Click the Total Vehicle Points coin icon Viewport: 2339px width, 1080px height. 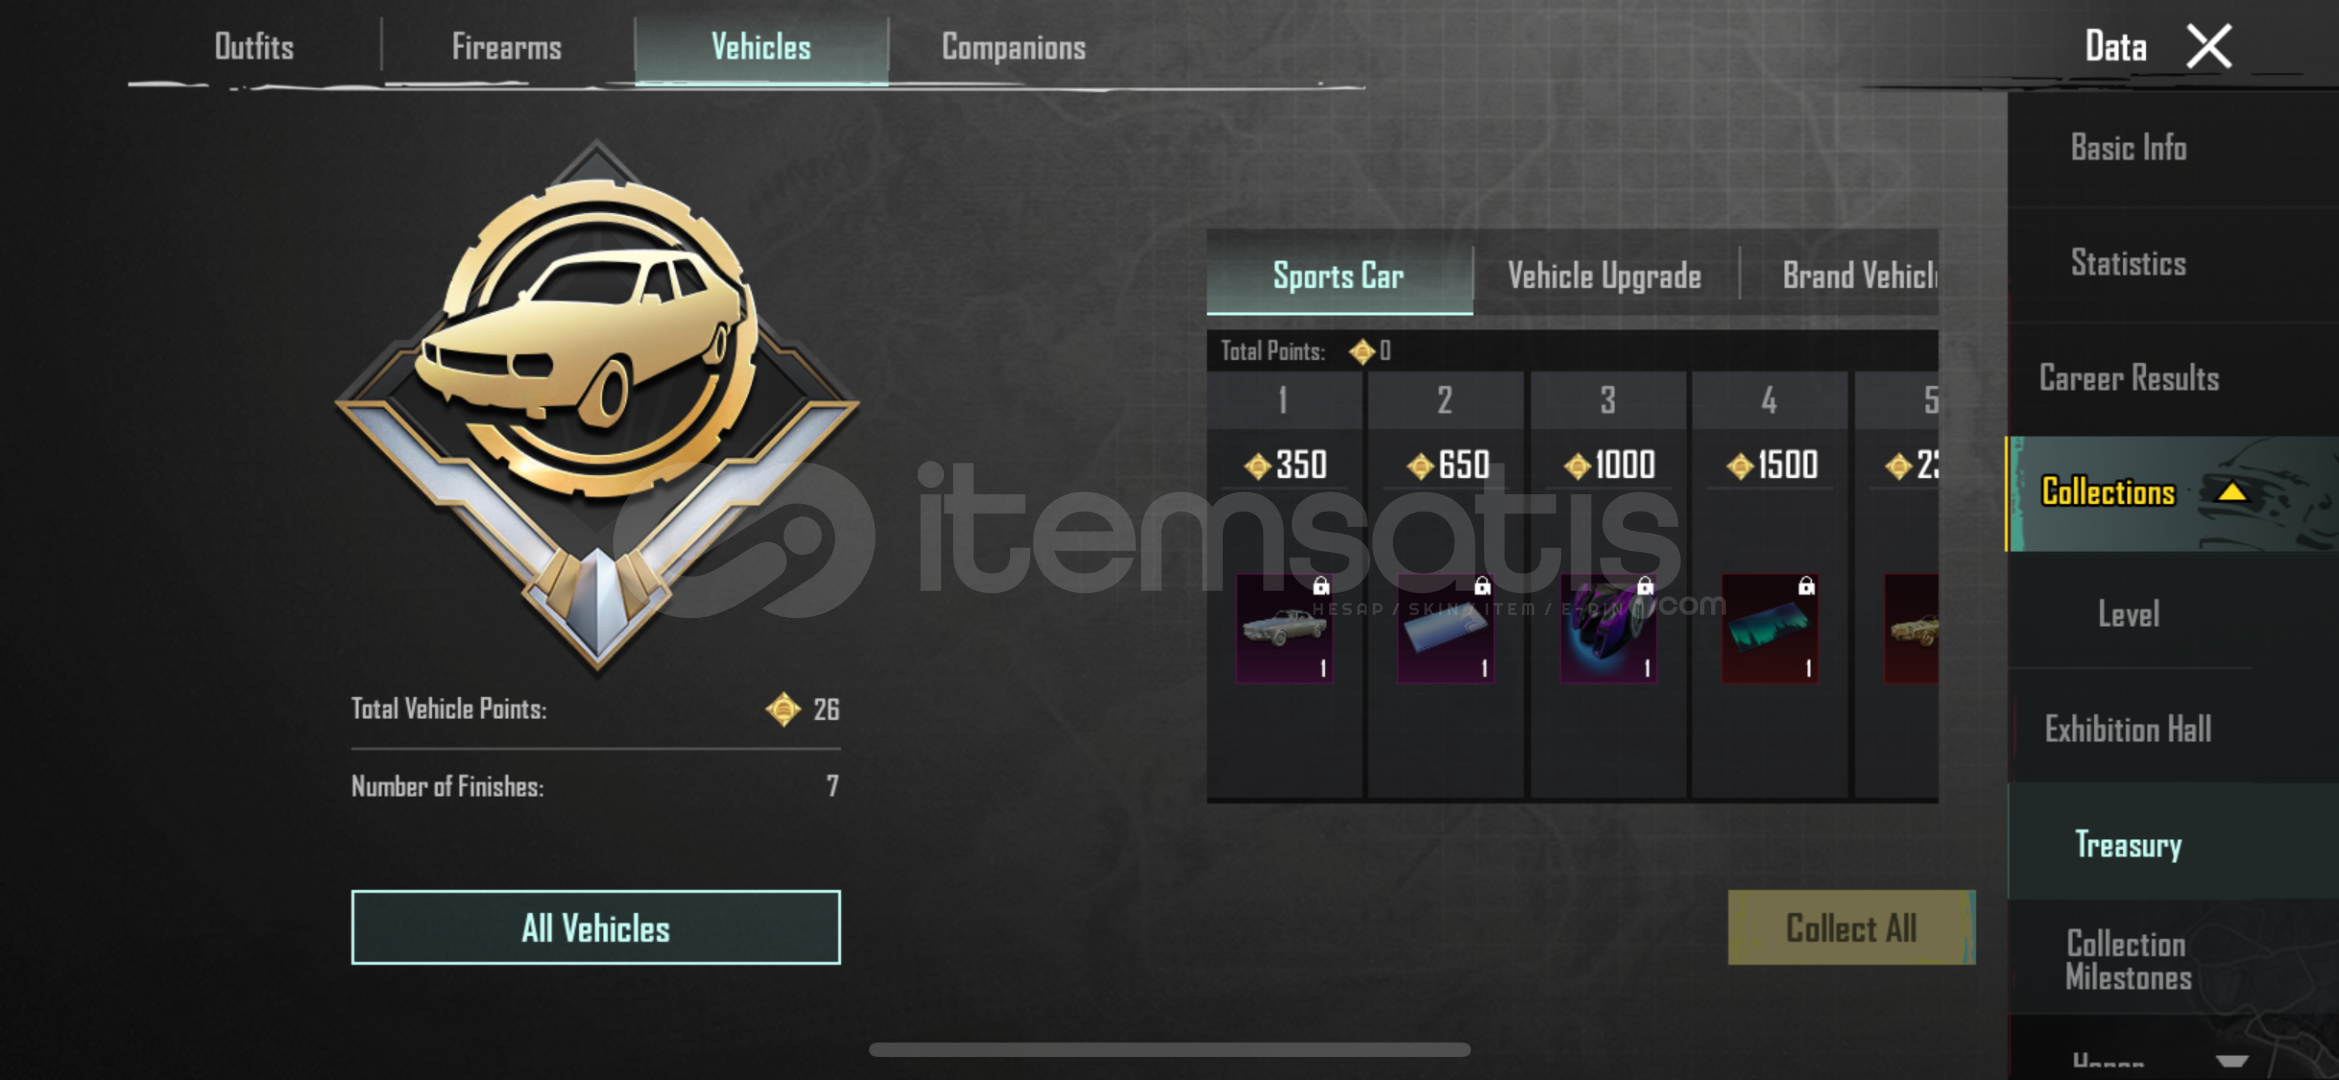point(783,709)
